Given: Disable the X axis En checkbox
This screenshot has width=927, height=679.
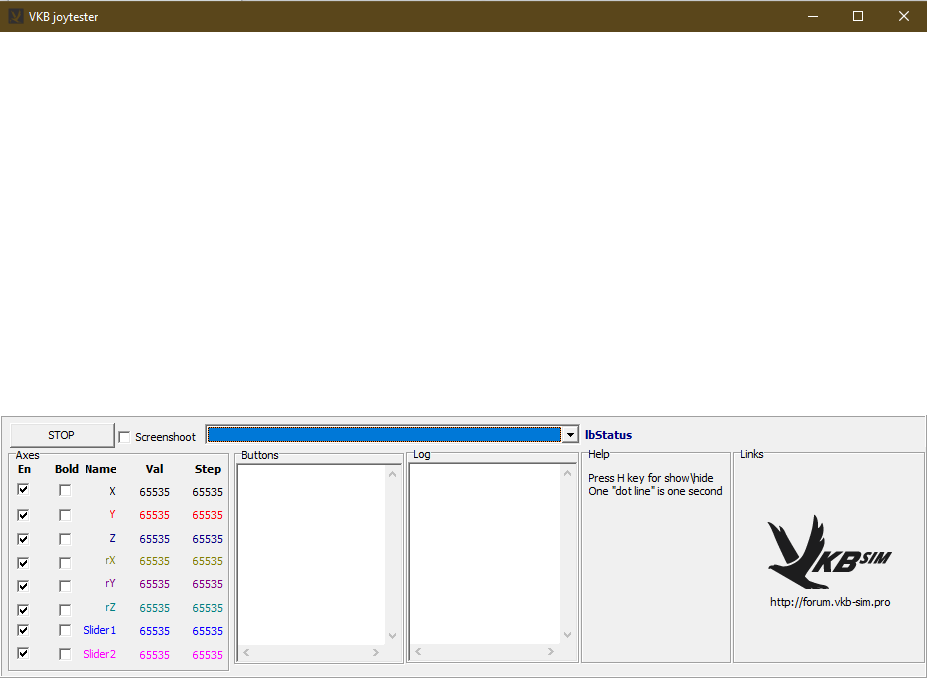Looking at the screenshot, I should click(x=23, y=490).
